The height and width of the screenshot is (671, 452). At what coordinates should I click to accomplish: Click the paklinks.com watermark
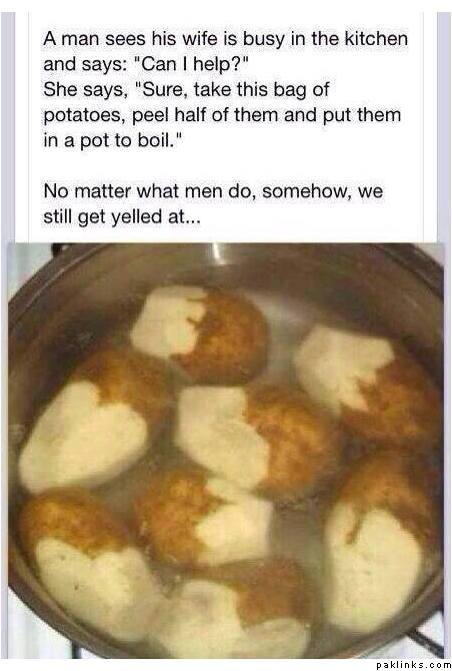(x=412, y=665)
